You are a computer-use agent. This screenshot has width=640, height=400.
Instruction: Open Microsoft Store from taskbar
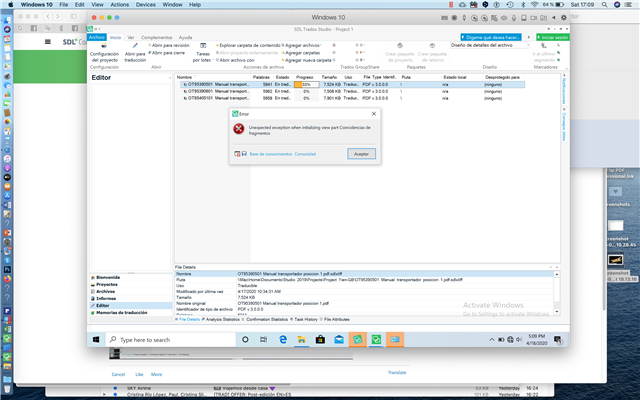(x=320, y=340)
